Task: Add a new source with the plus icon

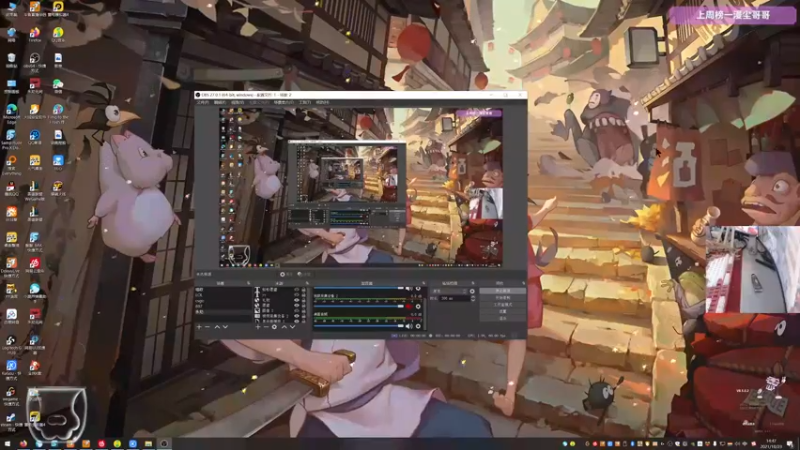Action: point(258,327)
